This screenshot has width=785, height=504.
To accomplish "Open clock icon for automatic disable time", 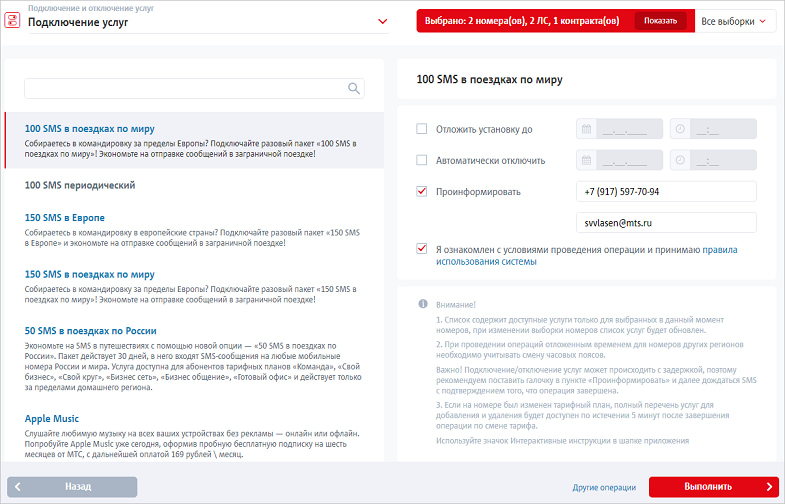I will pos(680,160).
